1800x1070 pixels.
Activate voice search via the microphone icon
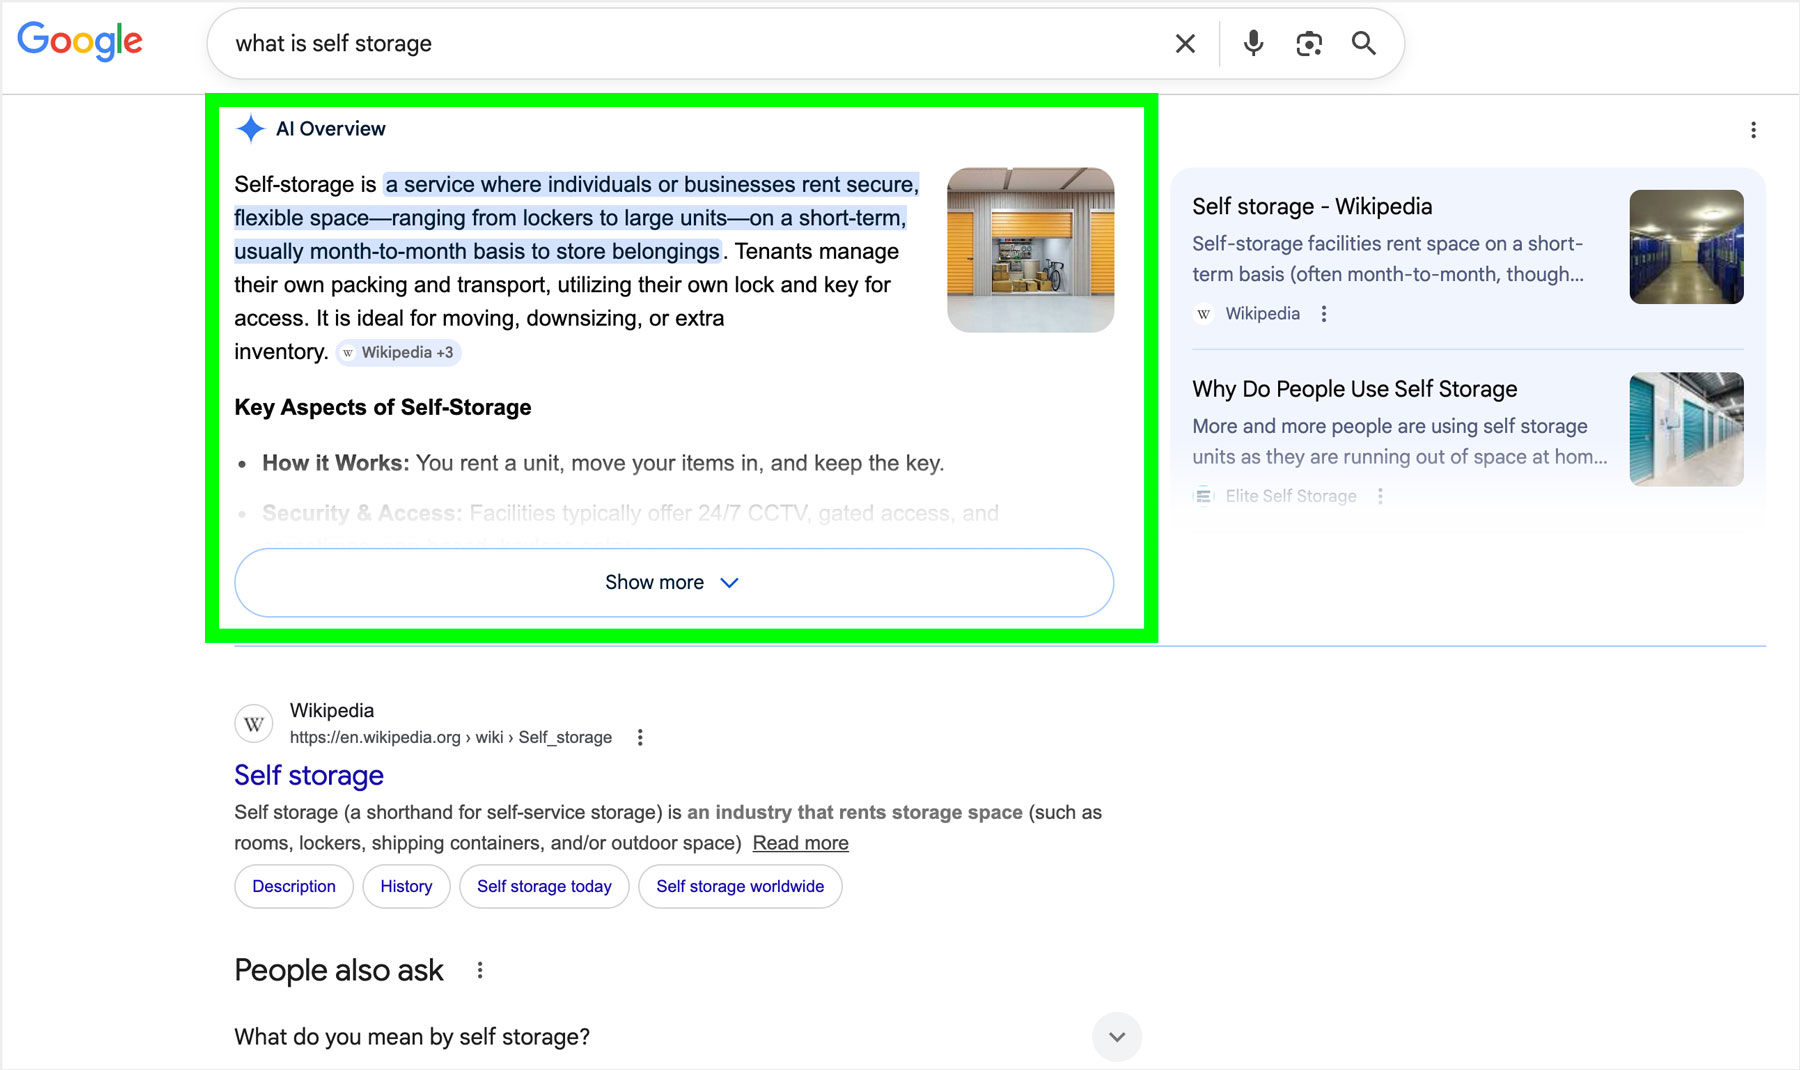tap(1252, 43)
